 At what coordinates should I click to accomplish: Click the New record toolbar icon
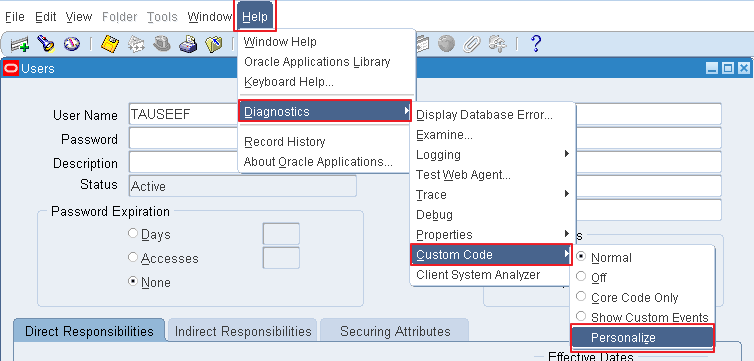point(20,45)
